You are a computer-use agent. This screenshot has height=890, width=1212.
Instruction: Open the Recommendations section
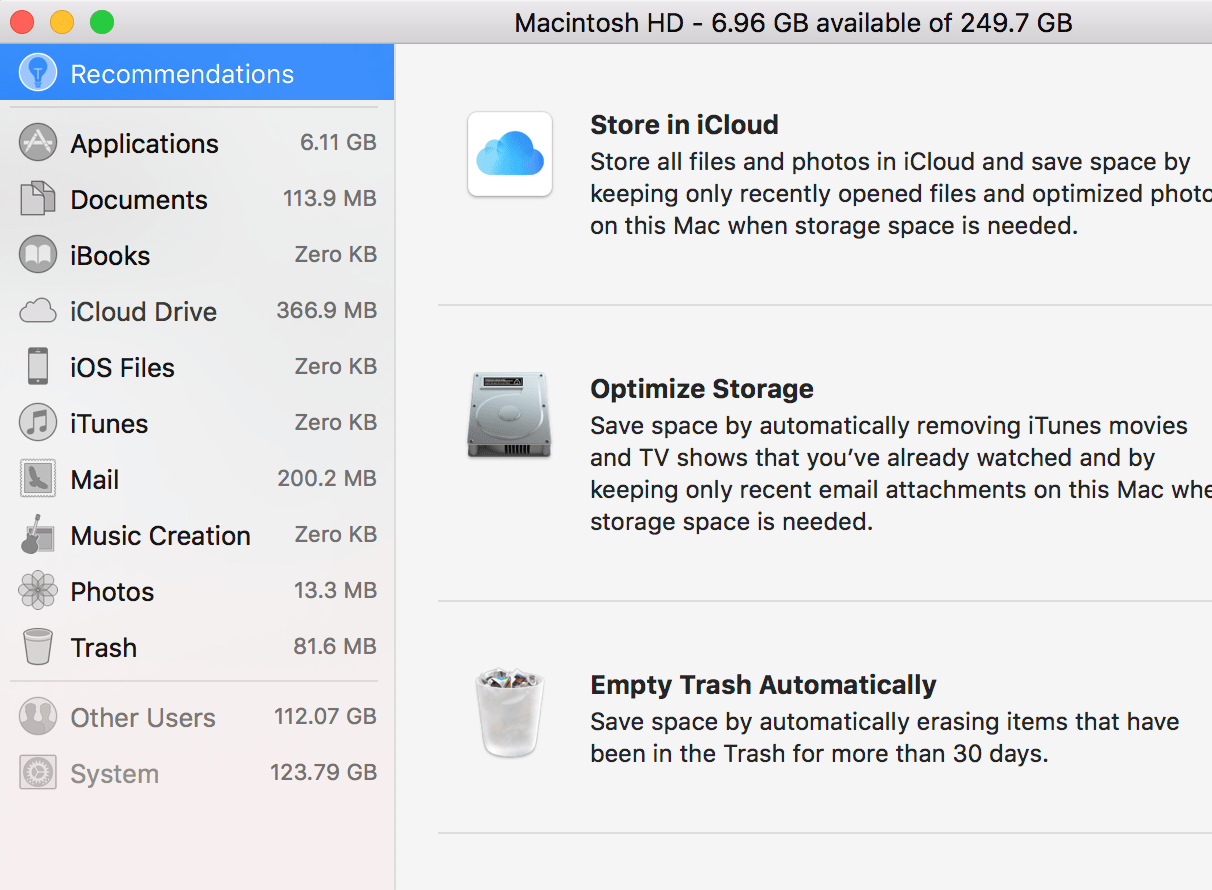[x=180, y=71]
